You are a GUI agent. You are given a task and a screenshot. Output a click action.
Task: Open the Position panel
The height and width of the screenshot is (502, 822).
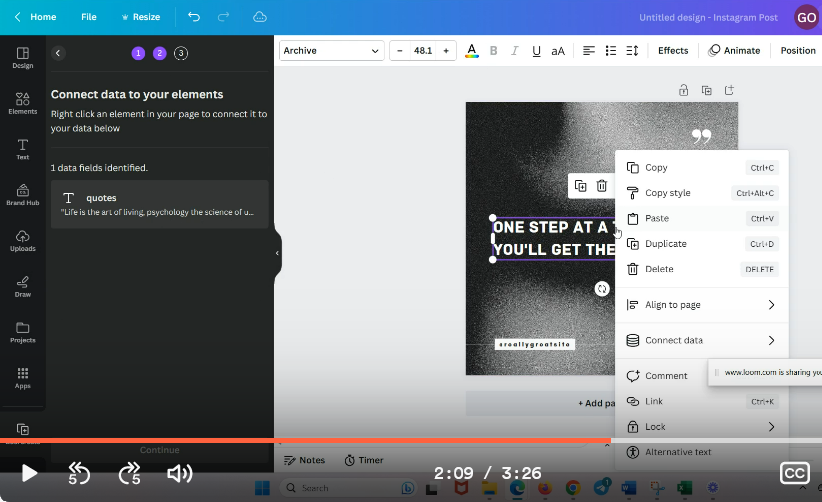coord(798,50)
